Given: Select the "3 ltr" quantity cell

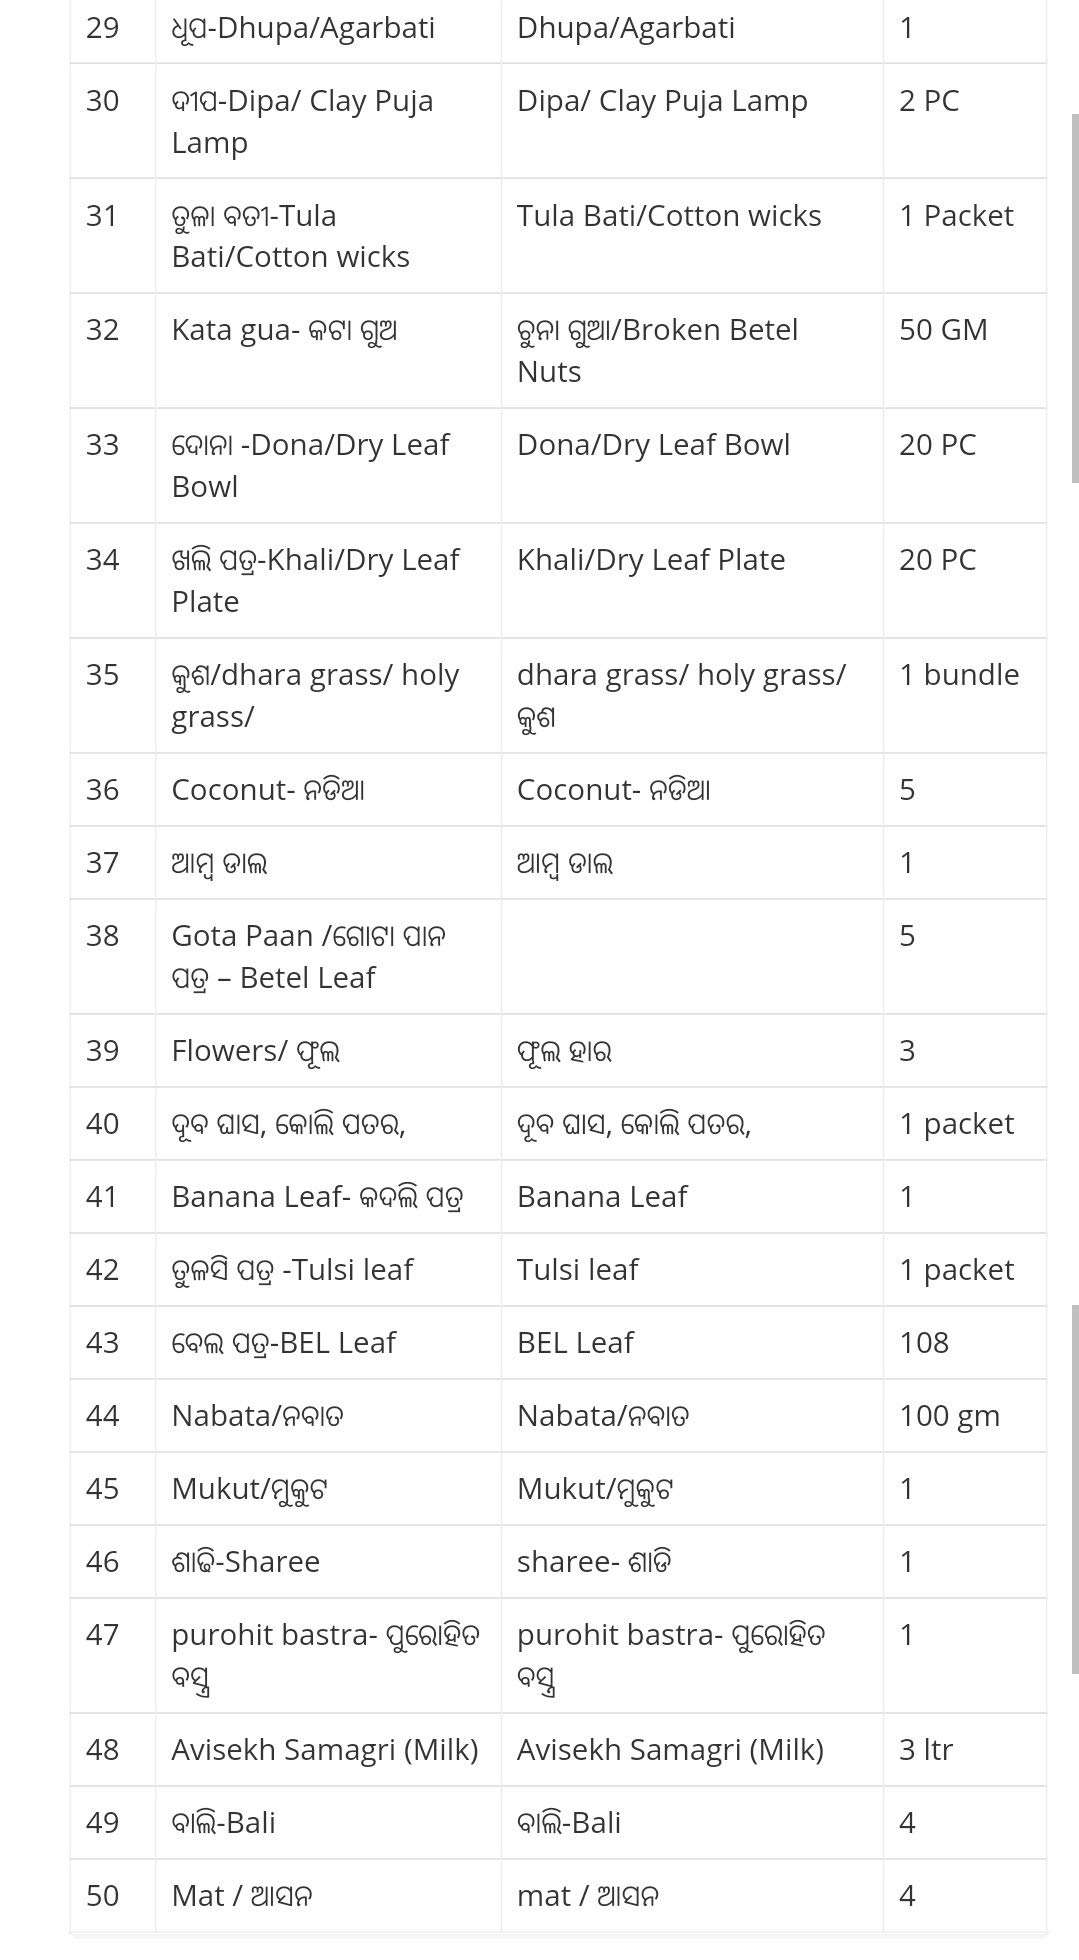Looking at the screenshot, I should 926,1749.
